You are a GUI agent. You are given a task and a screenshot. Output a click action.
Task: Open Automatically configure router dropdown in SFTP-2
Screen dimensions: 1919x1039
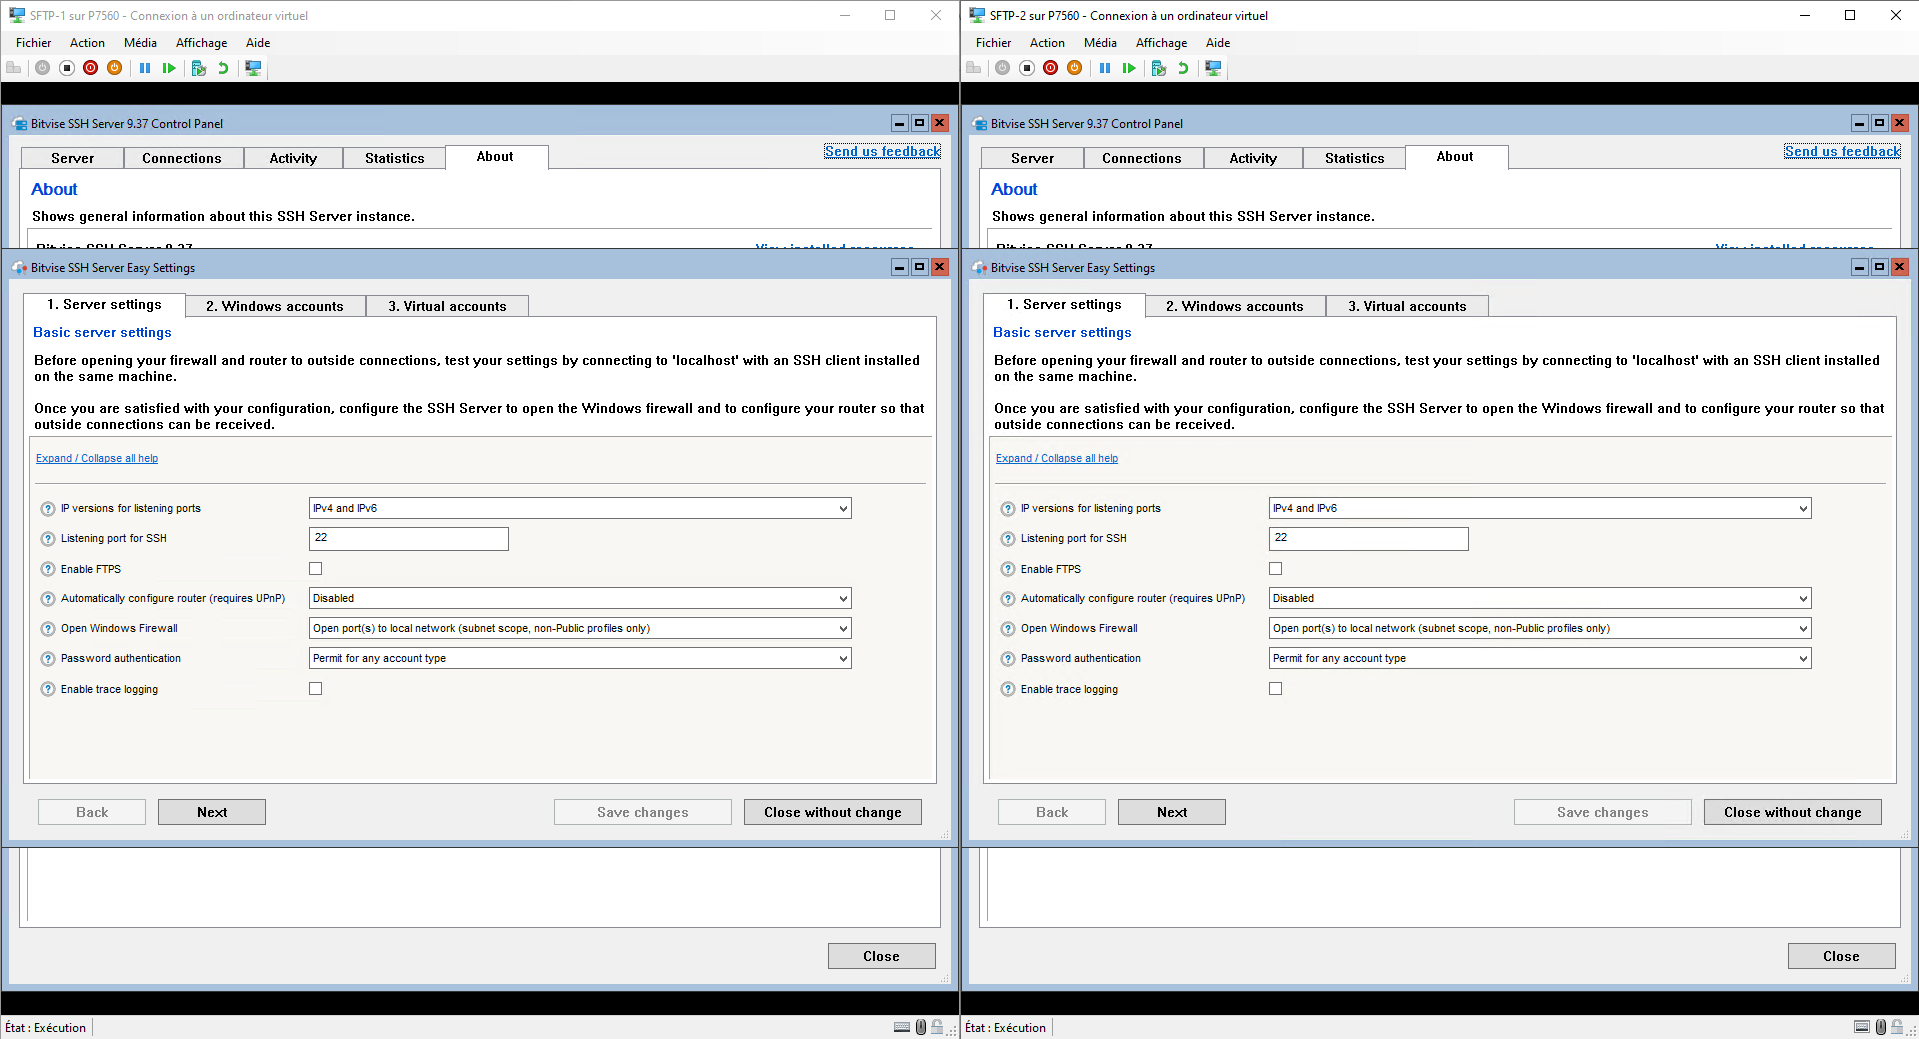tap(1540, 598)
